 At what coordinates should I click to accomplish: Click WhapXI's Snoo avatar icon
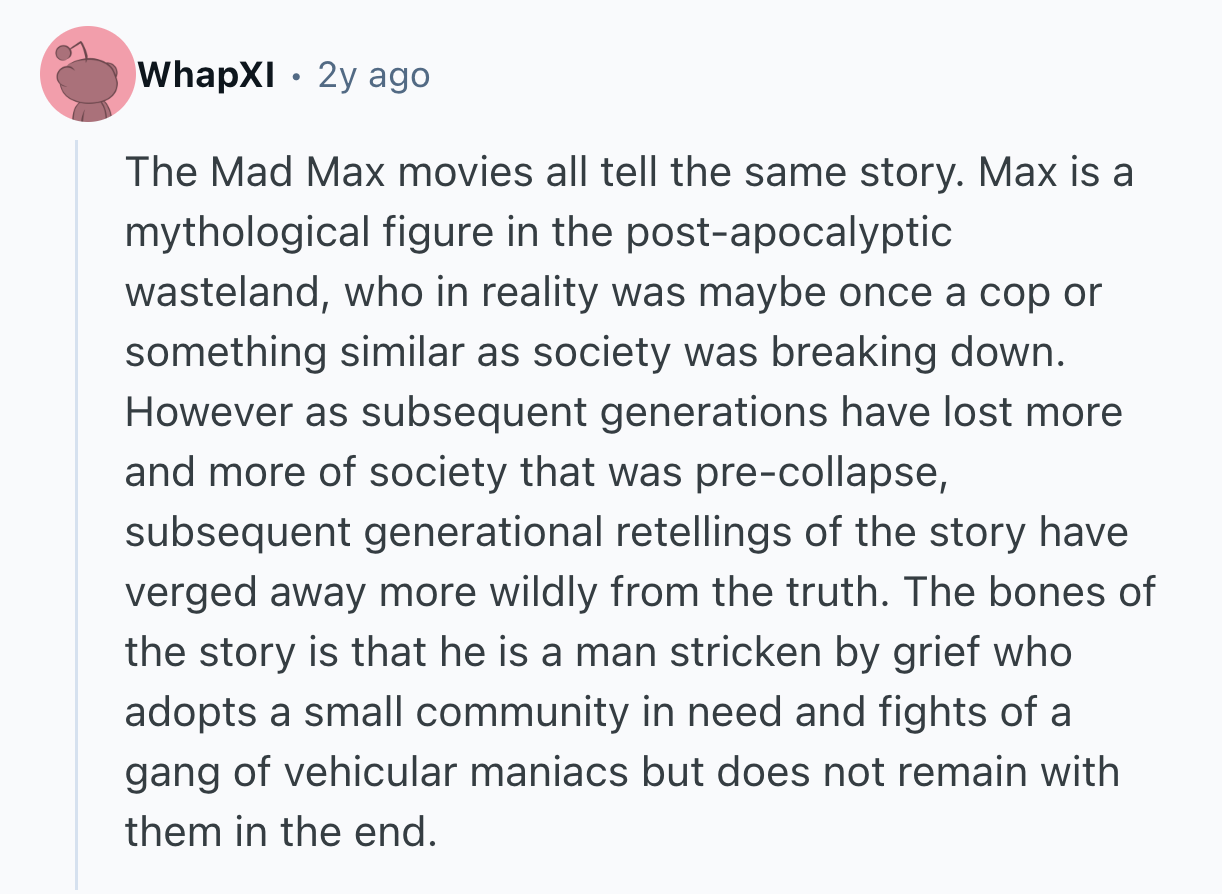(x=88, y=75)
